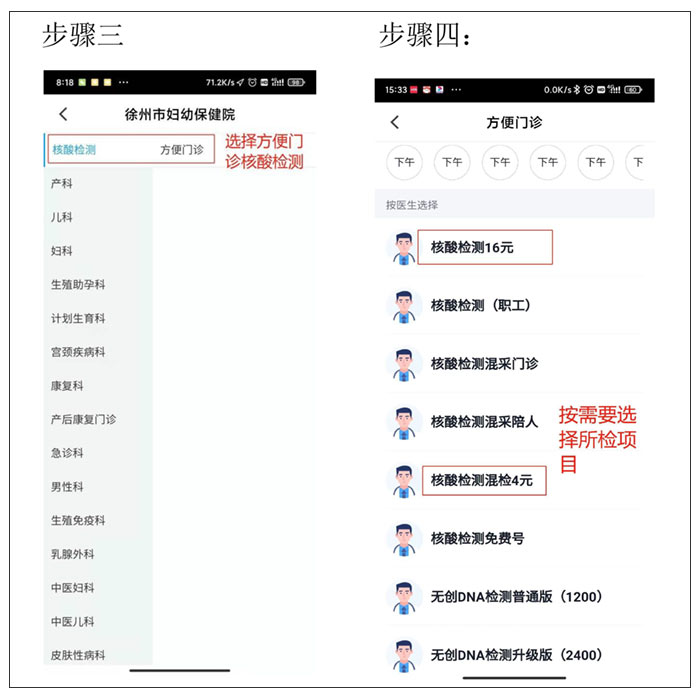The height and width of the screenshot is (700, 700).
Task: Tap doctor avatar beside 核酸检测混采门诊
Action: [402, 364]
